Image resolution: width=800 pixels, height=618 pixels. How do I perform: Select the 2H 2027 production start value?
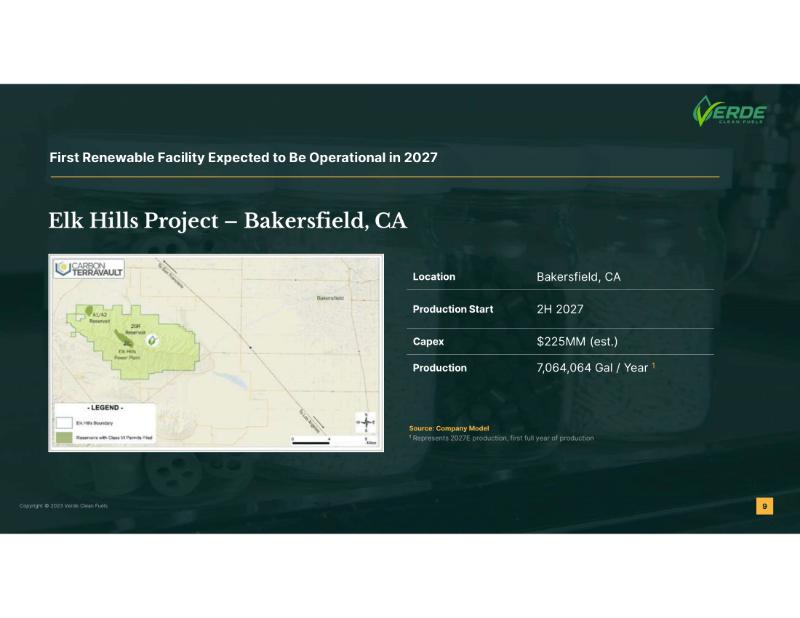coord(560,309)
